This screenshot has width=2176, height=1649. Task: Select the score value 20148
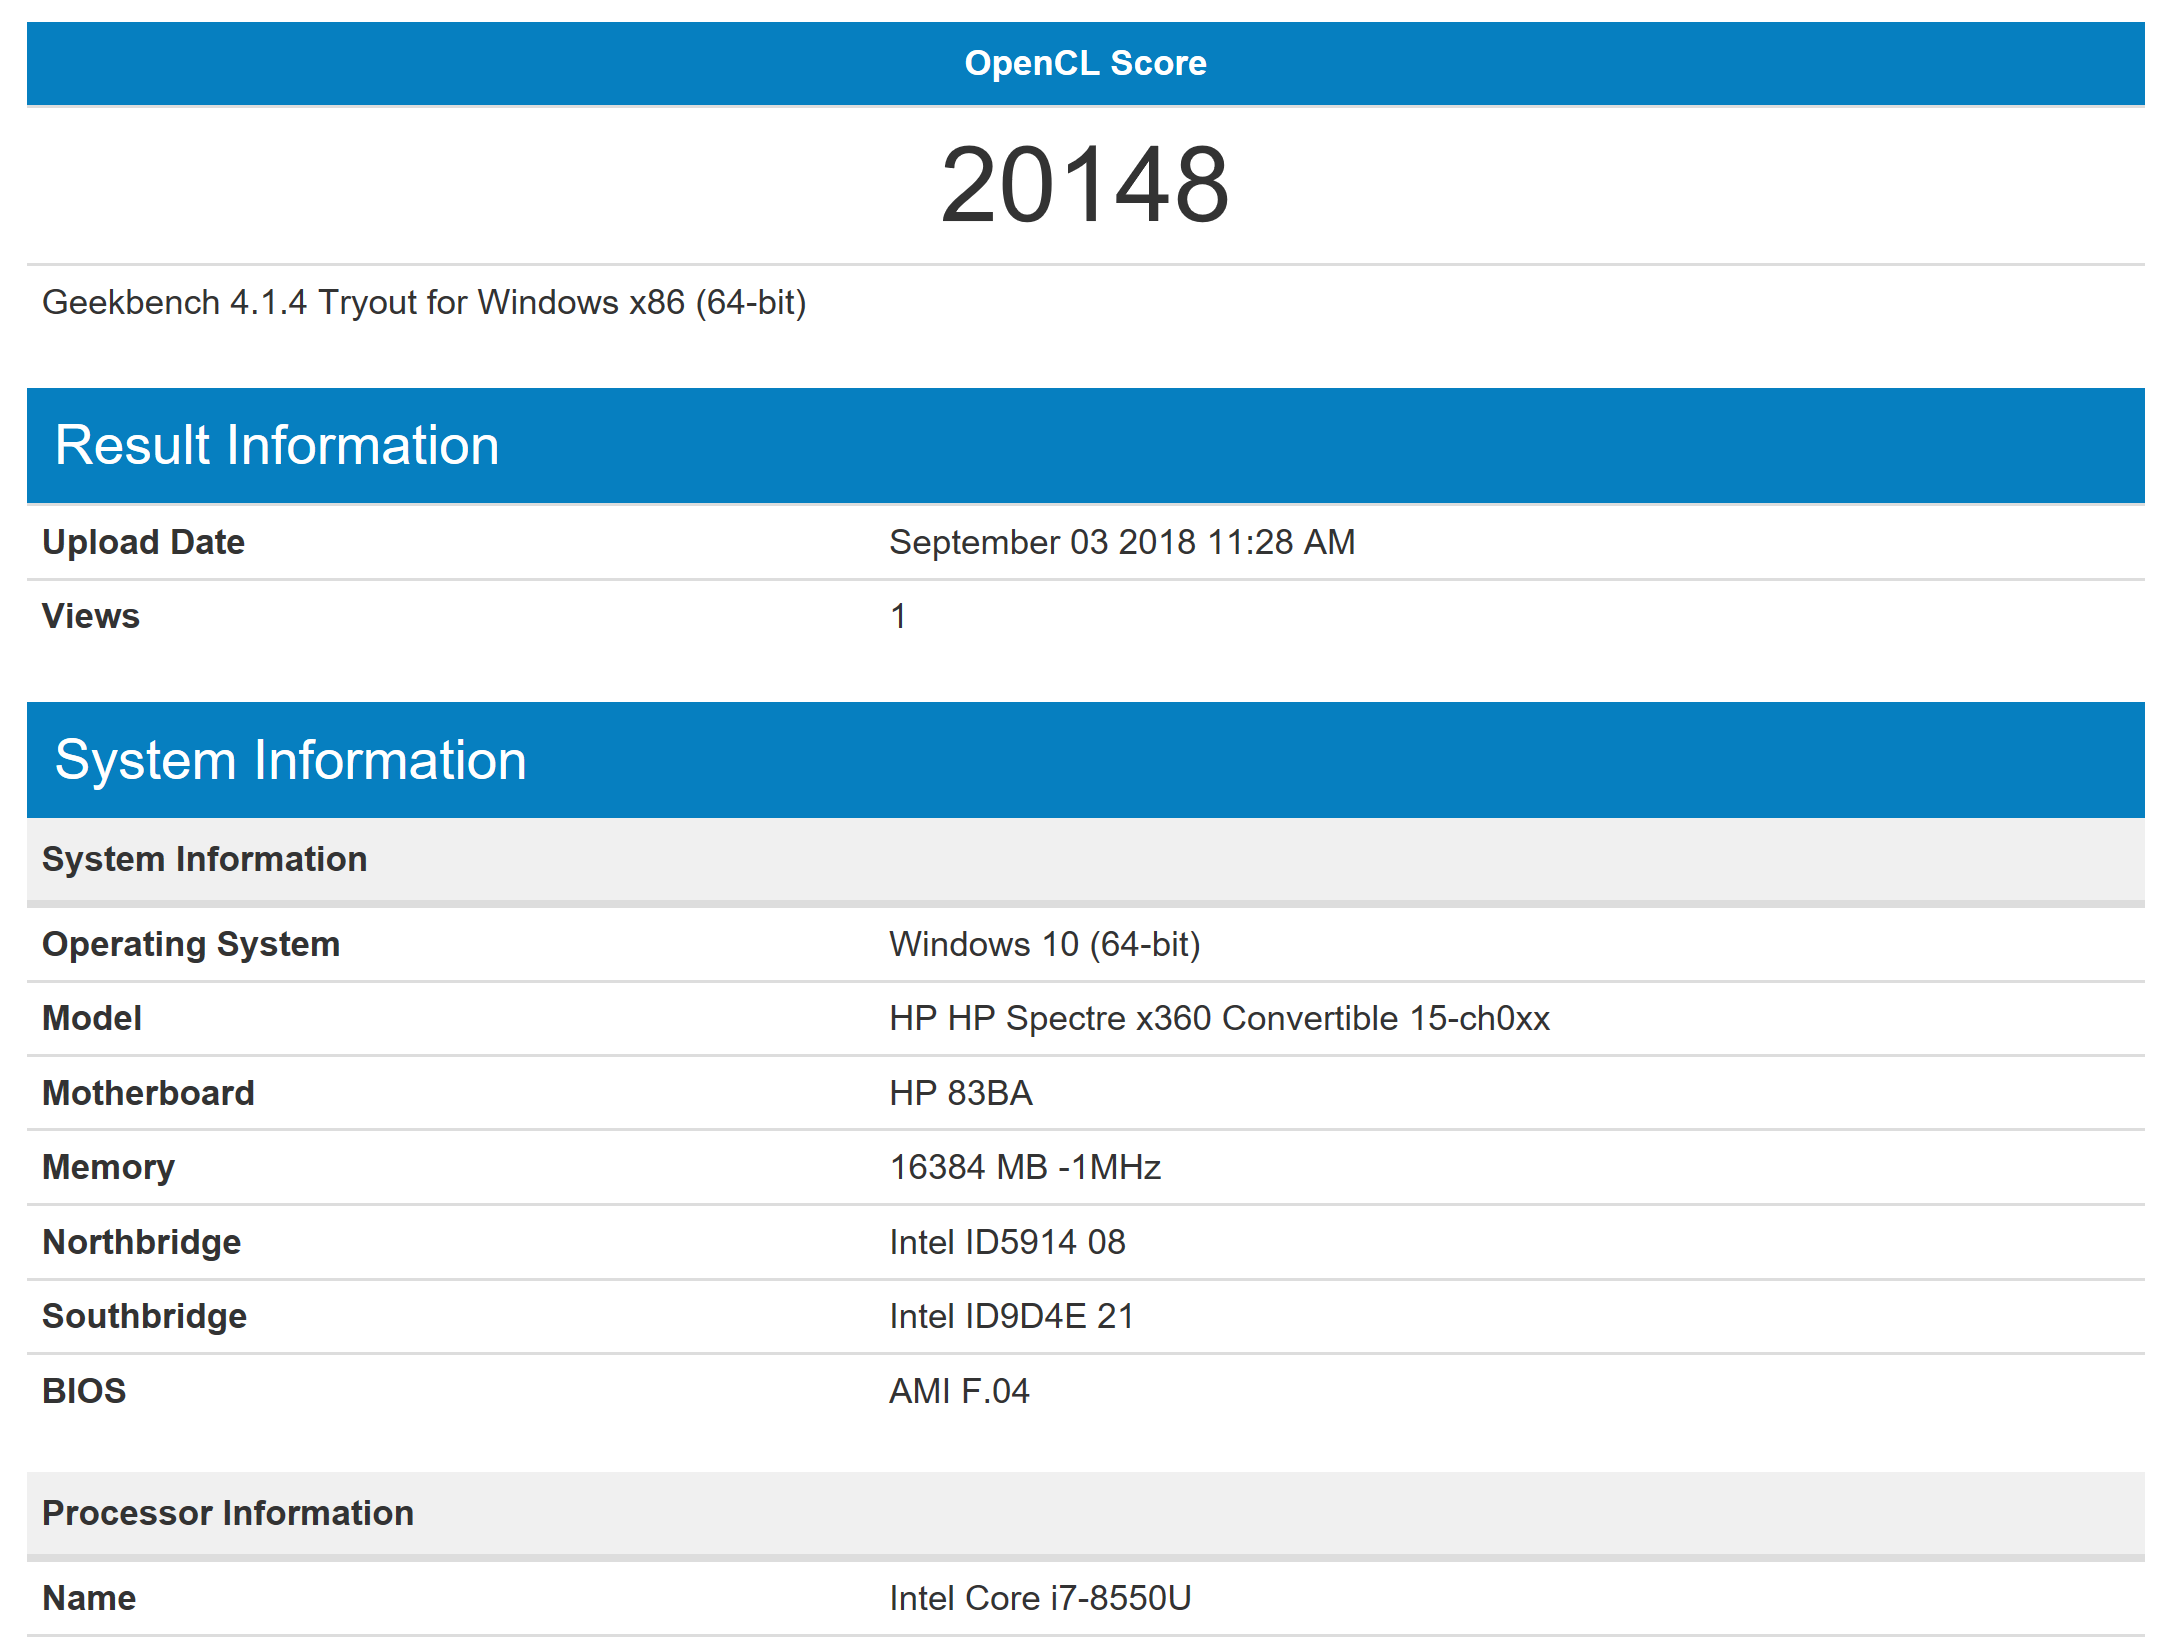(1085, 185)
